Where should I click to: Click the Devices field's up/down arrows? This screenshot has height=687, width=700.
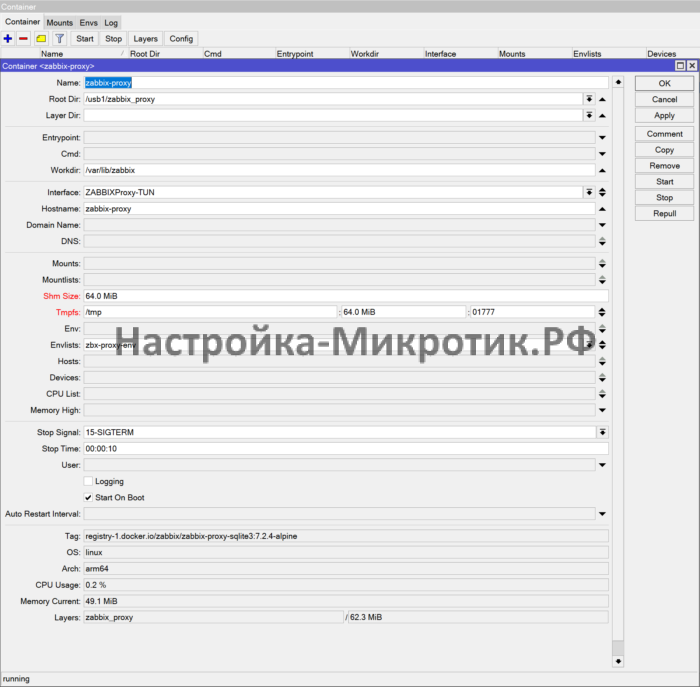602,378
